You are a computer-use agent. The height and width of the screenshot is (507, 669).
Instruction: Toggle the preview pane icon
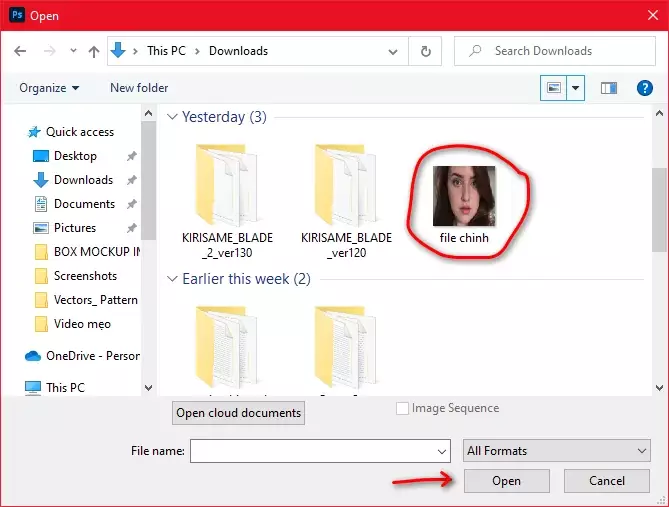[609, 88]
